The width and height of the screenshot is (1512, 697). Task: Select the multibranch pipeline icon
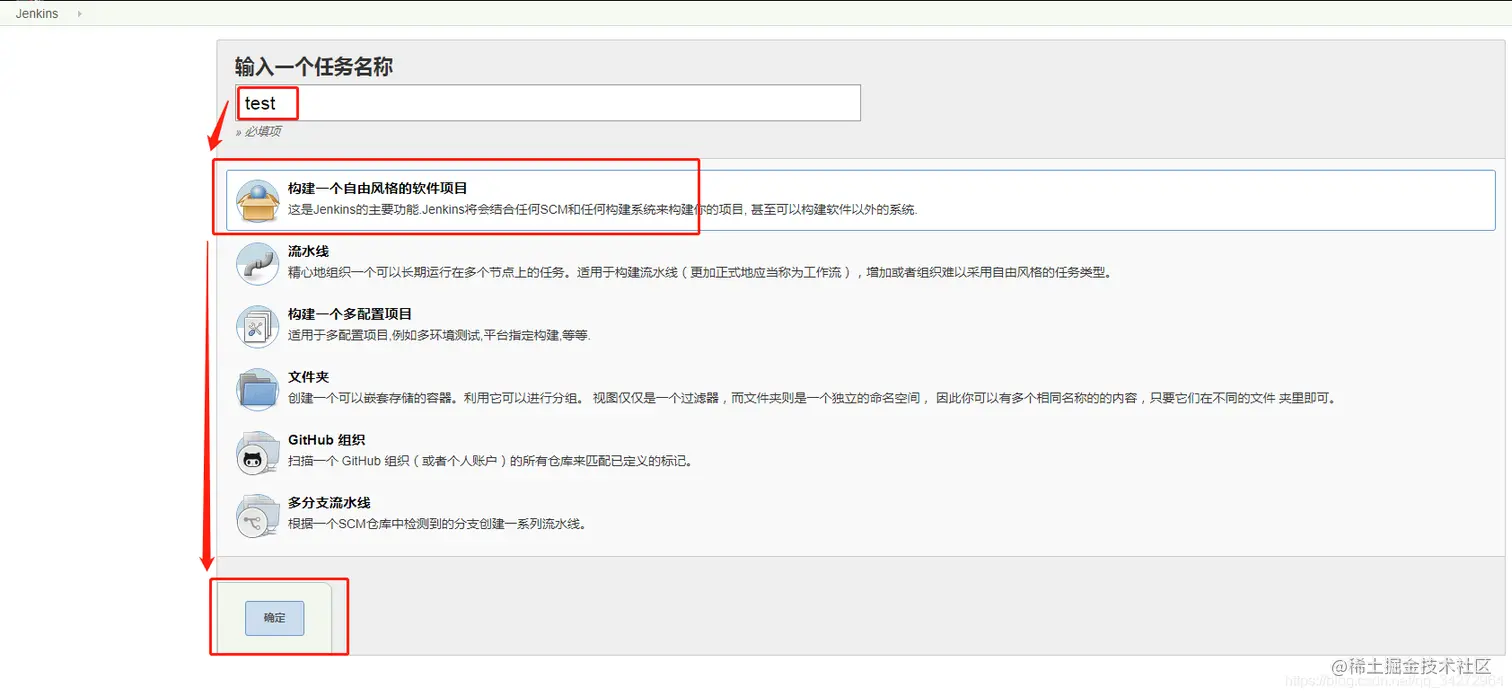[x=257, y=515]
